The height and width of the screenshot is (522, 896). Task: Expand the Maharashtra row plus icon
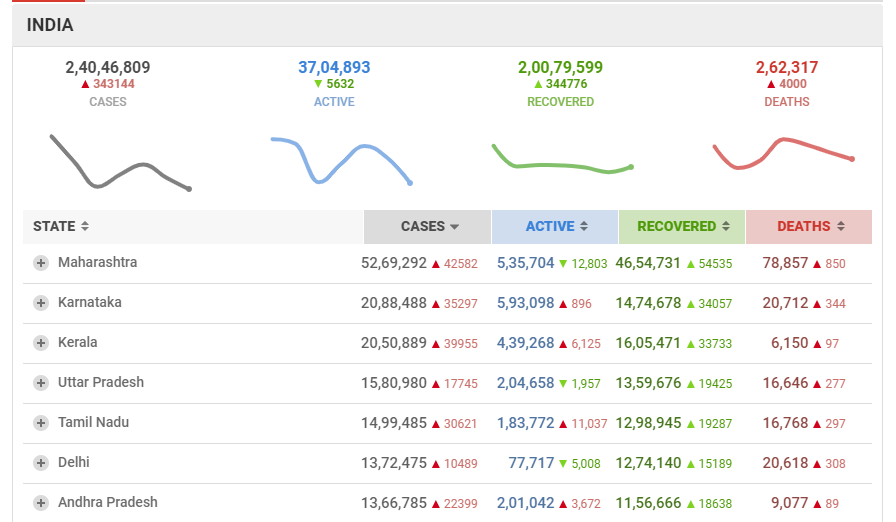[x=41, y=263]
